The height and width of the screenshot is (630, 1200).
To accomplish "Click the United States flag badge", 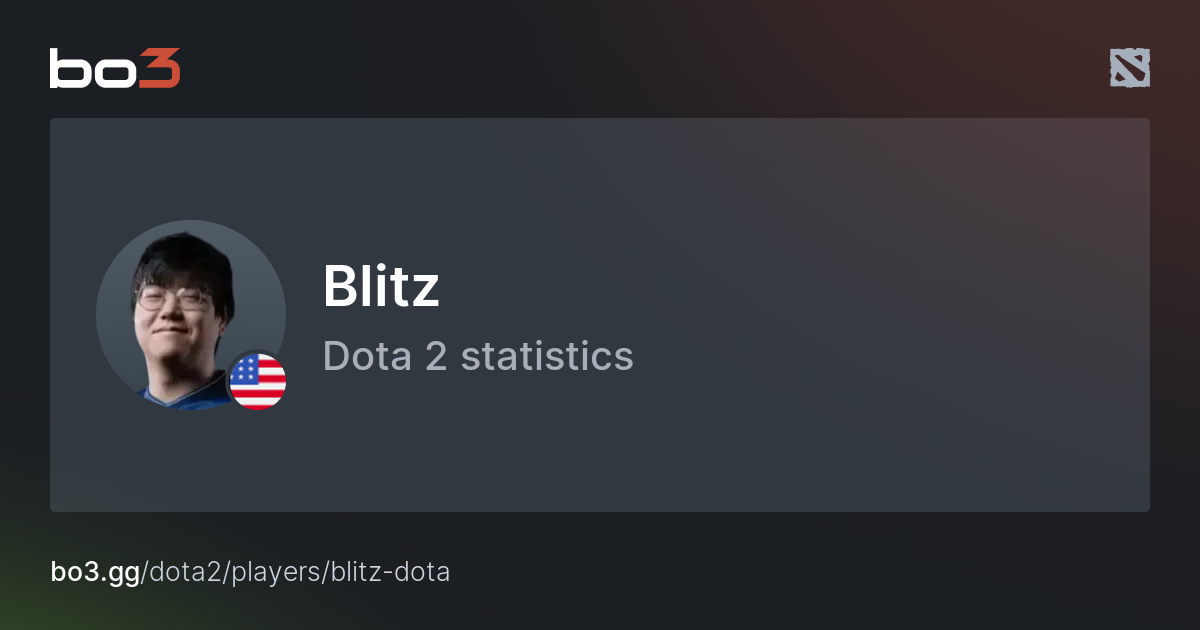I will pos(258,381).
